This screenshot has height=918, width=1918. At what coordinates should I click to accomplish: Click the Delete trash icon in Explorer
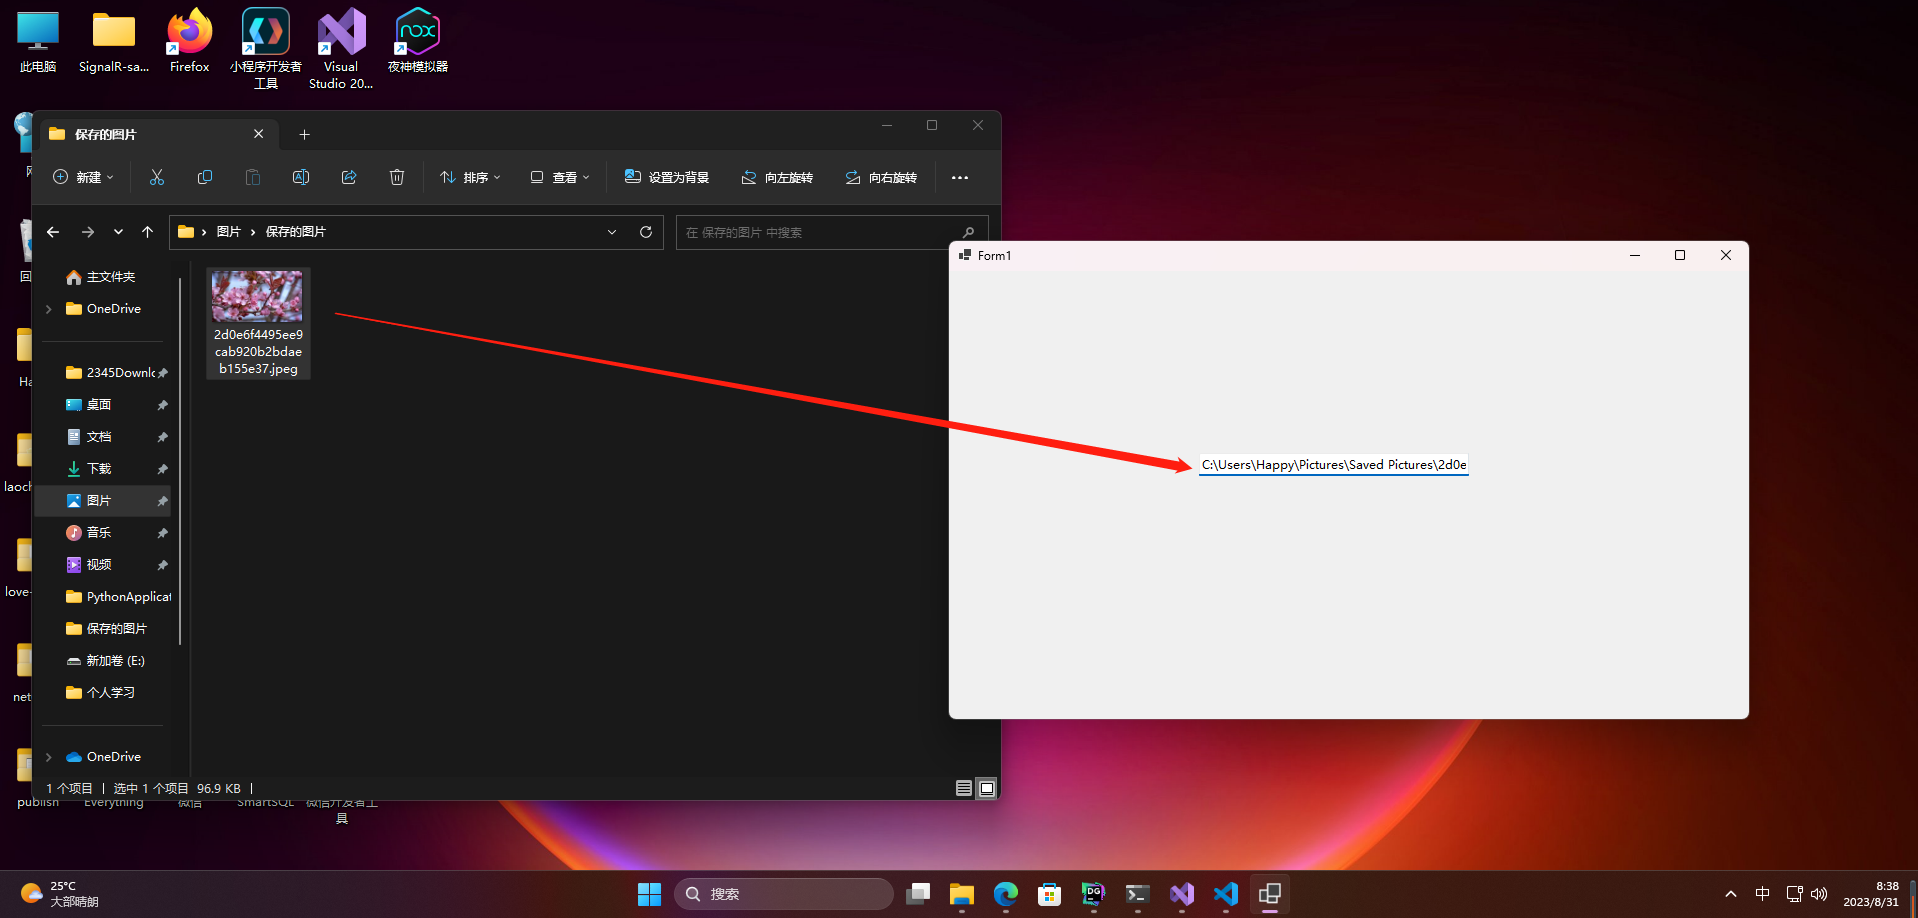coord(397,177)
